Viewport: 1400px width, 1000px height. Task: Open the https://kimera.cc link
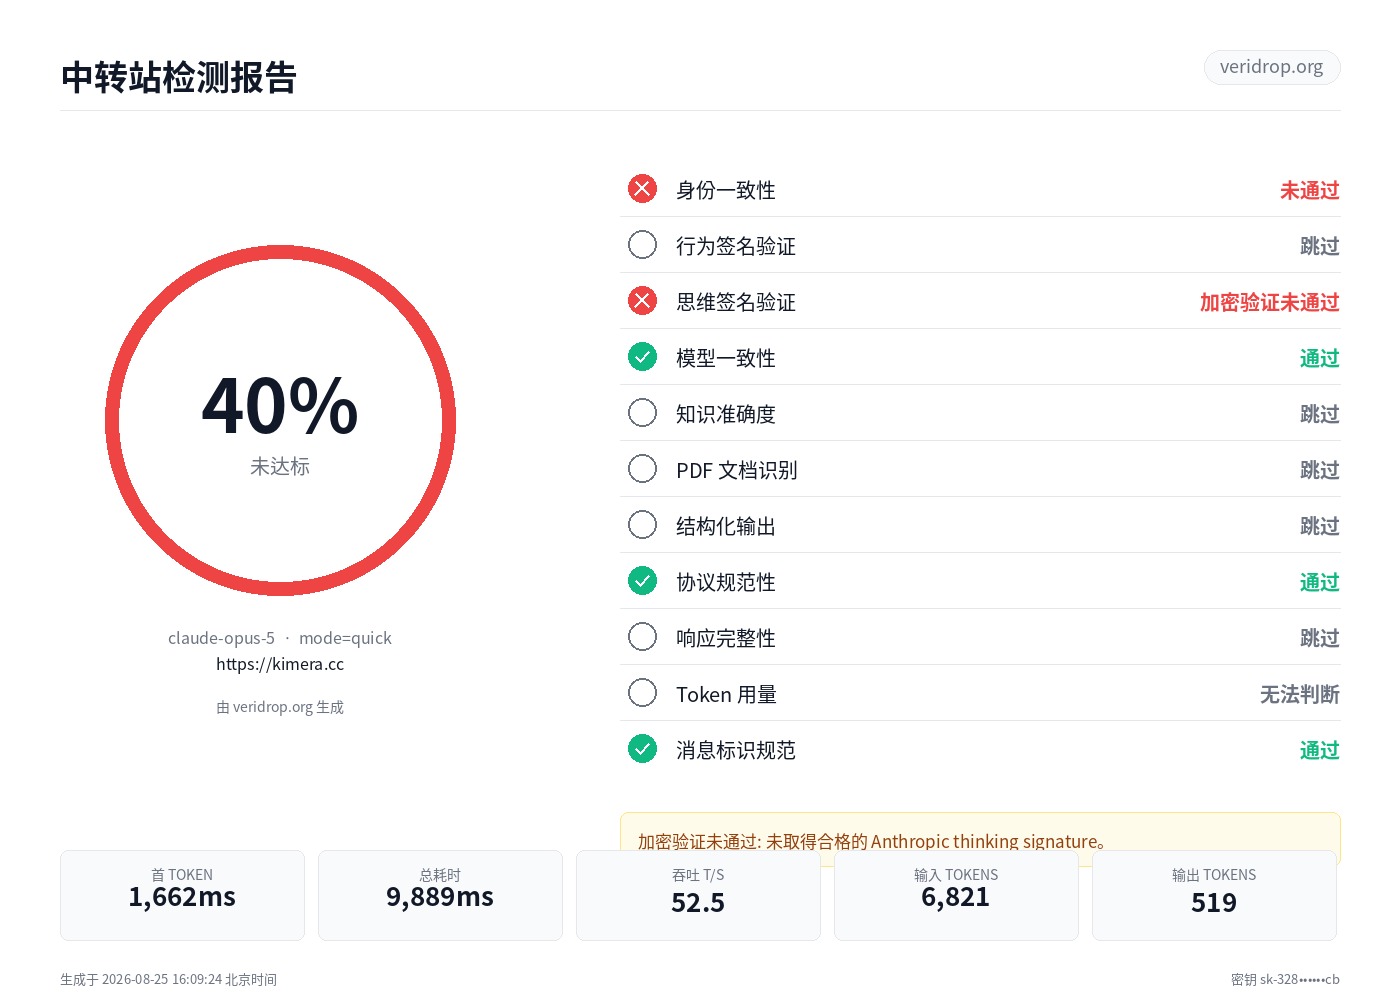(280, 664)
